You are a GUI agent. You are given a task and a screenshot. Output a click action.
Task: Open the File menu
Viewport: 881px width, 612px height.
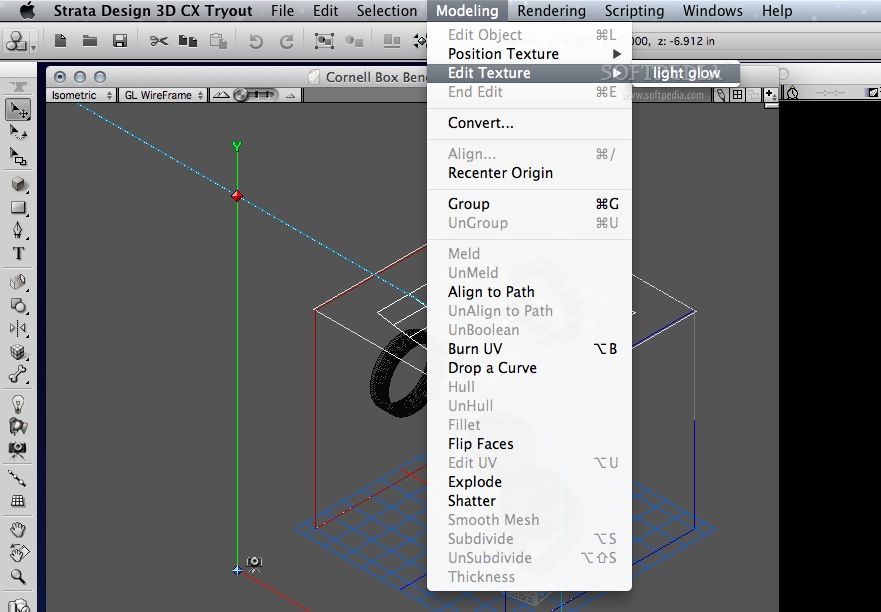pyautogui.click(x=282, y=11)
